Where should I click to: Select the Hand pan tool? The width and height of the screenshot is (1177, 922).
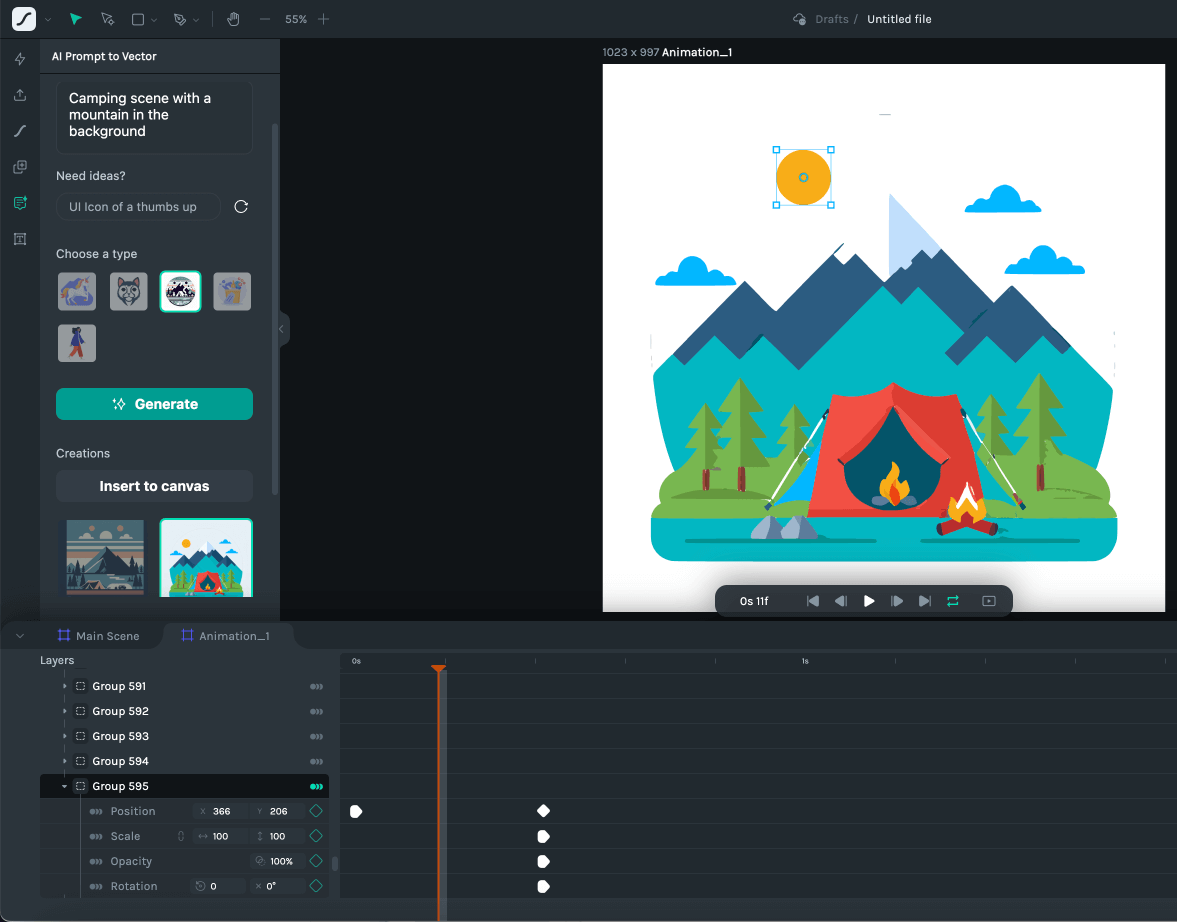(x=233, y=19)
